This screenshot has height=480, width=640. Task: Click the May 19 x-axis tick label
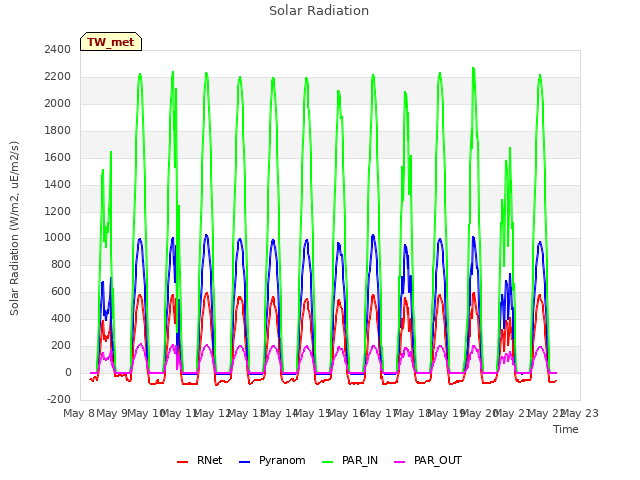[447, 413]
